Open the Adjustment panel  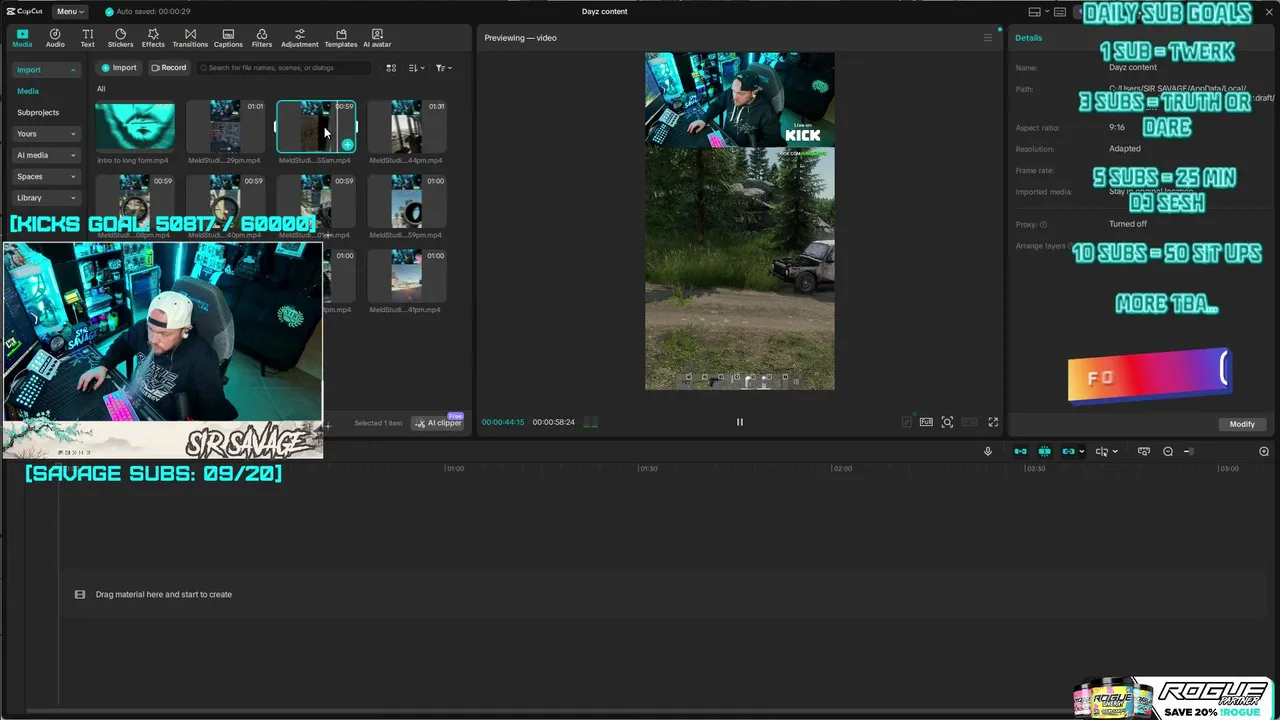[300, 38]
